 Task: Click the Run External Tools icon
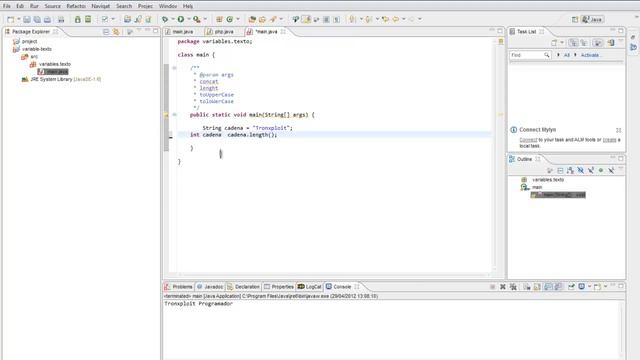point(197,19)
